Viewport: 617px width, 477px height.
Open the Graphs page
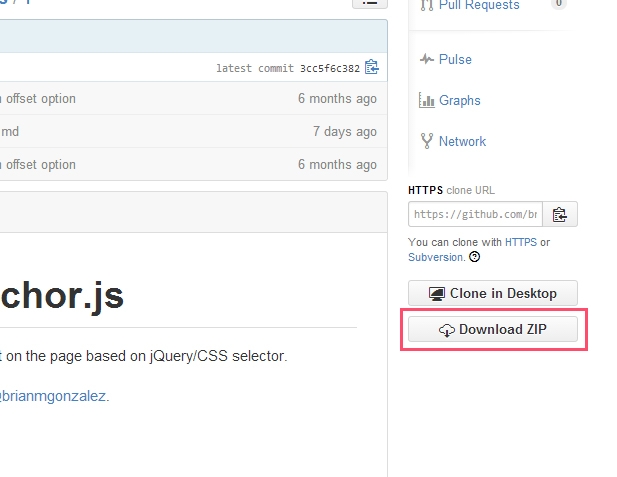pyautogui.click(x=460, y=100)
